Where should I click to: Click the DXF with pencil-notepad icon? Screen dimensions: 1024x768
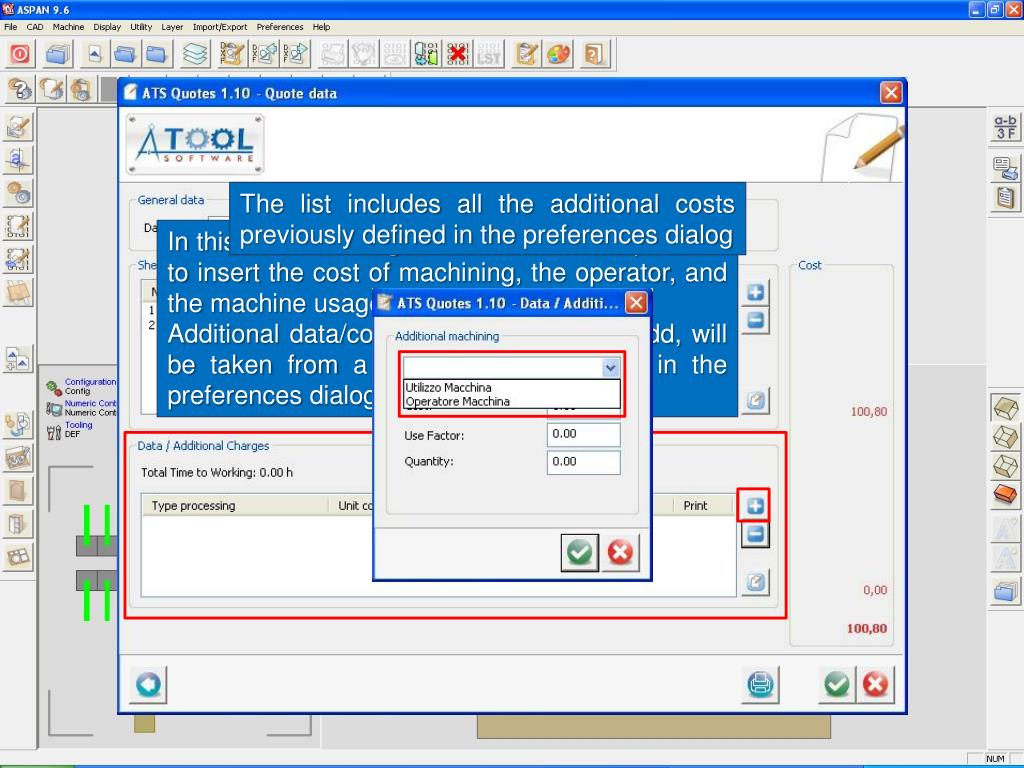pyautogui.click(x=232, y=54)
